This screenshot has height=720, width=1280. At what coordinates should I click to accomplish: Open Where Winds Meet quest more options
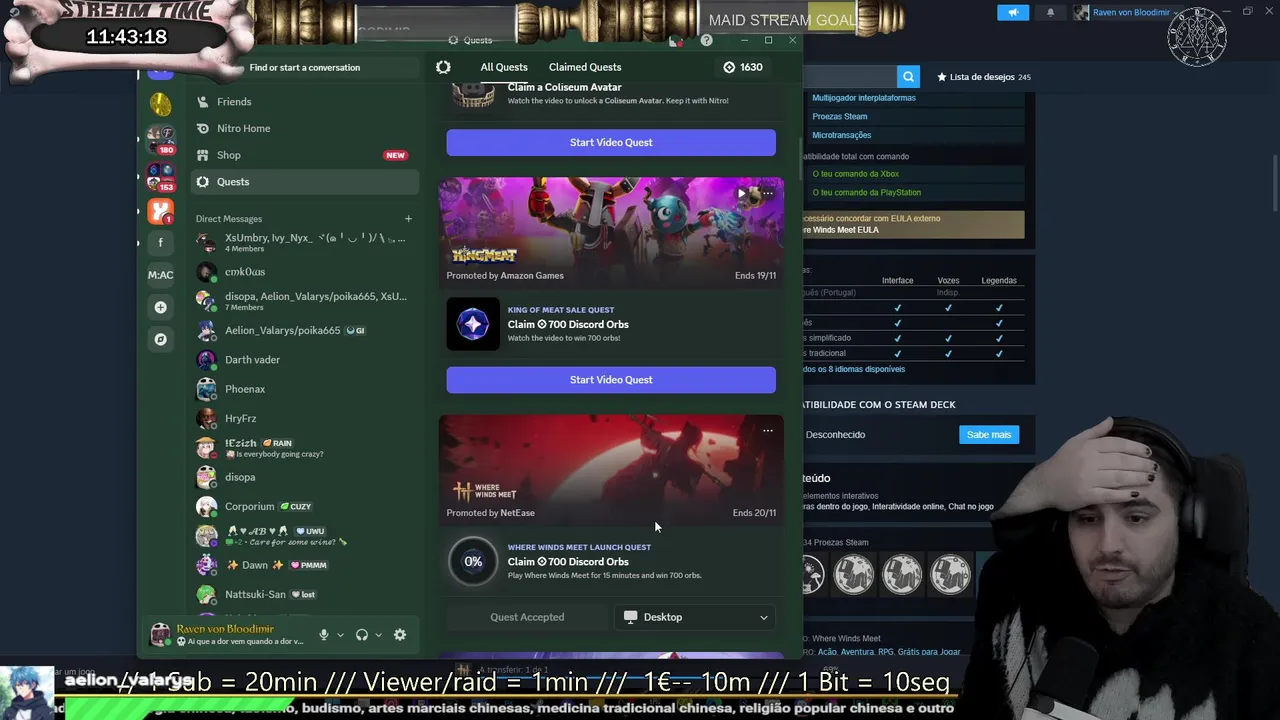[x=768, y=431]
